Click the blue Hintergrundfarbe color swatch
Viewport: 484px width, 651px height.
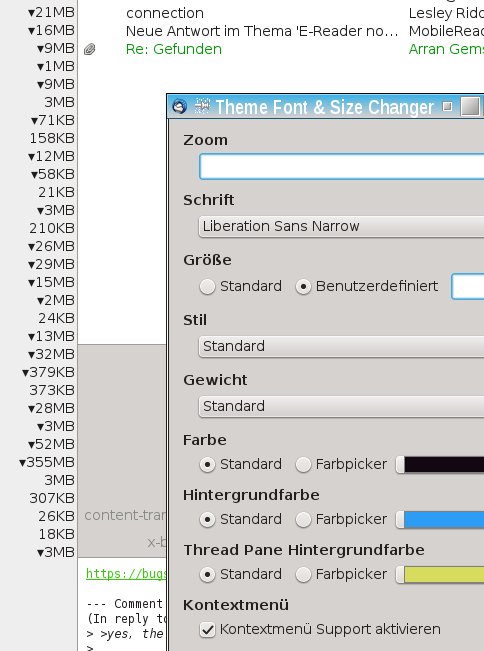[x=444, y=519]
